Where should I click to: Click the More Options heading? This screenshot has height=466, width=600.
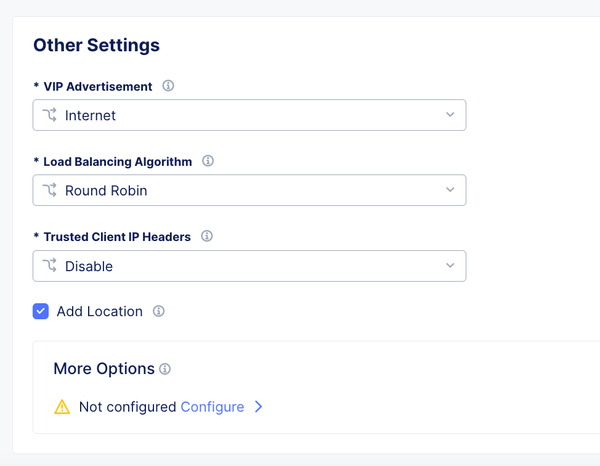pyautogui.click(x=104, y=369)
